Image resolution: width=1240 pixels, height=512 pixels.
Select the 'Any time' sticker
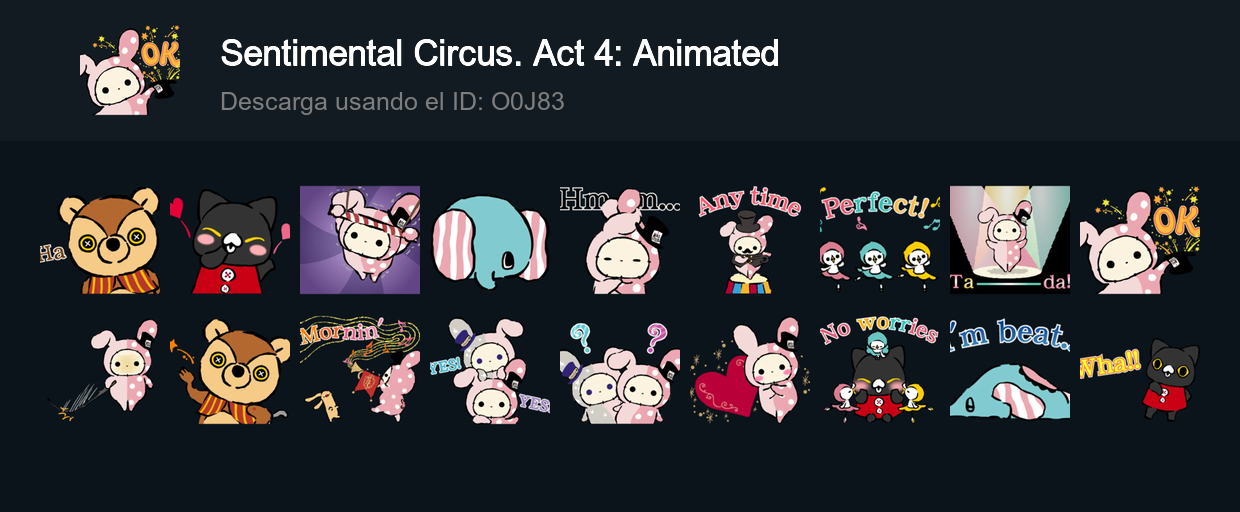click(750, 240)
